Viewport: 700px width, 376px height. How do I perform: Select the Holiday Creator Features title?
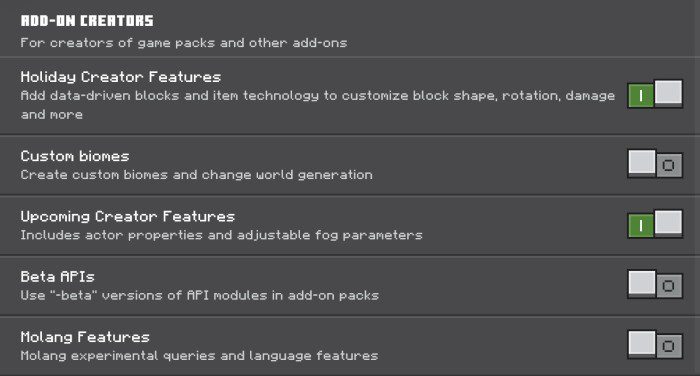[121, 77]
